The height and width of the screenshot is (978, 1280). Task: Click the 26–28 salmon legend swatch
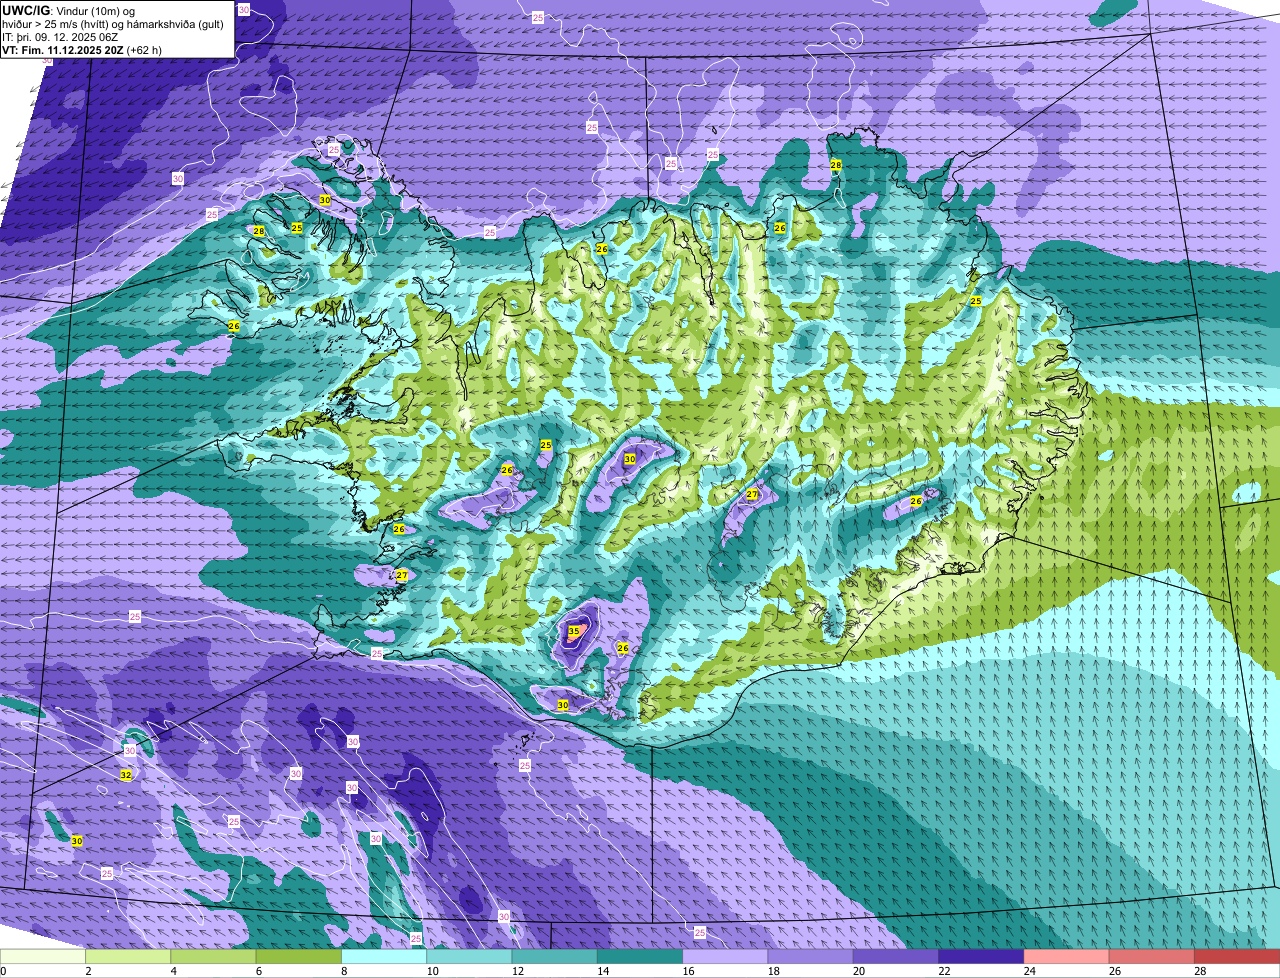1152,957
